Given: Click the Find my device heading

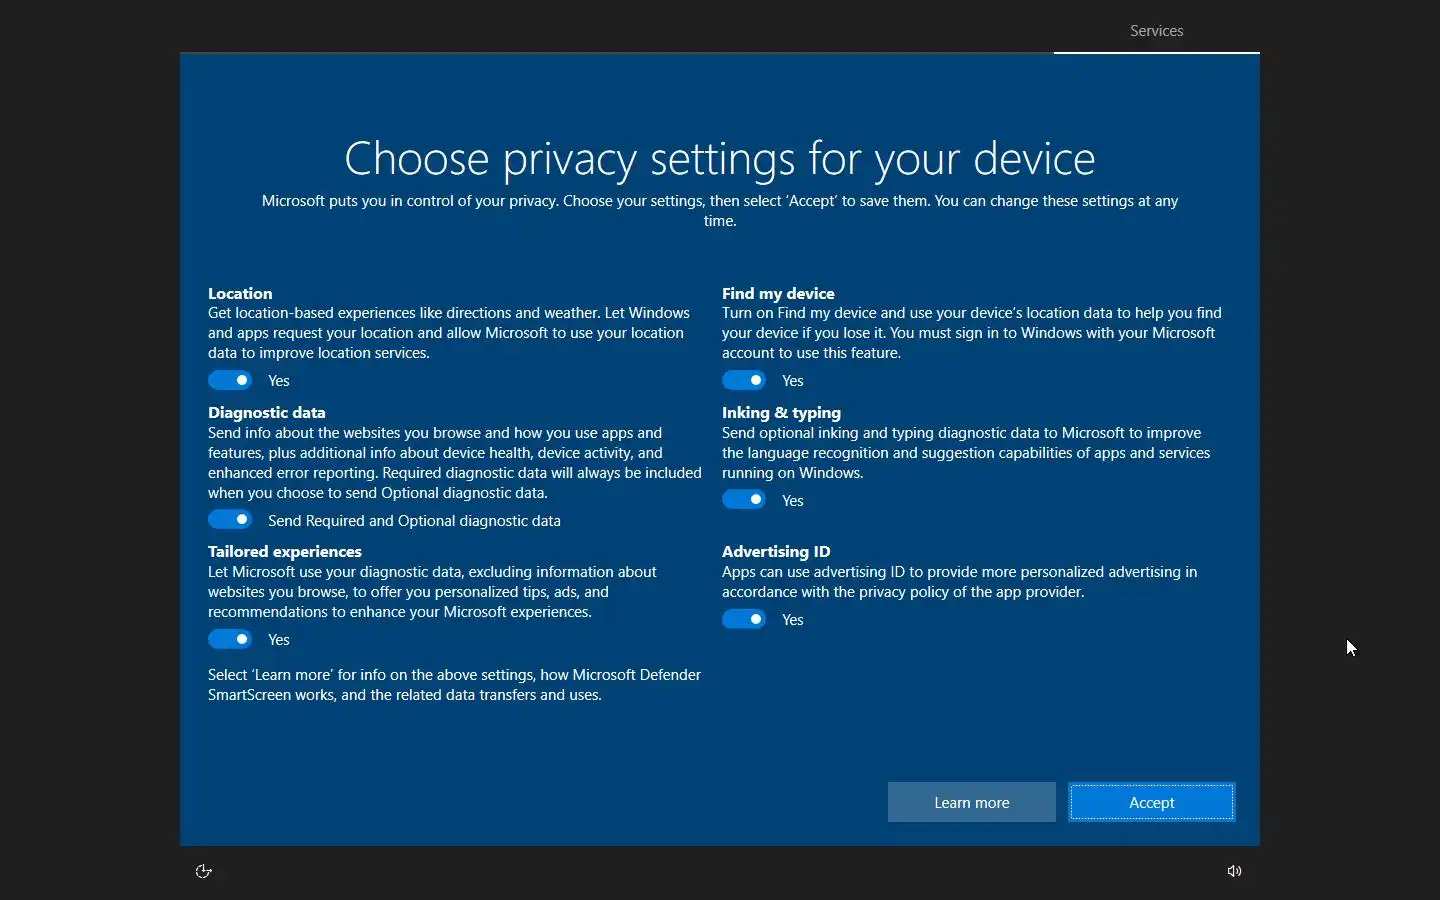Looking at the screenshot, I should (778, 293).
